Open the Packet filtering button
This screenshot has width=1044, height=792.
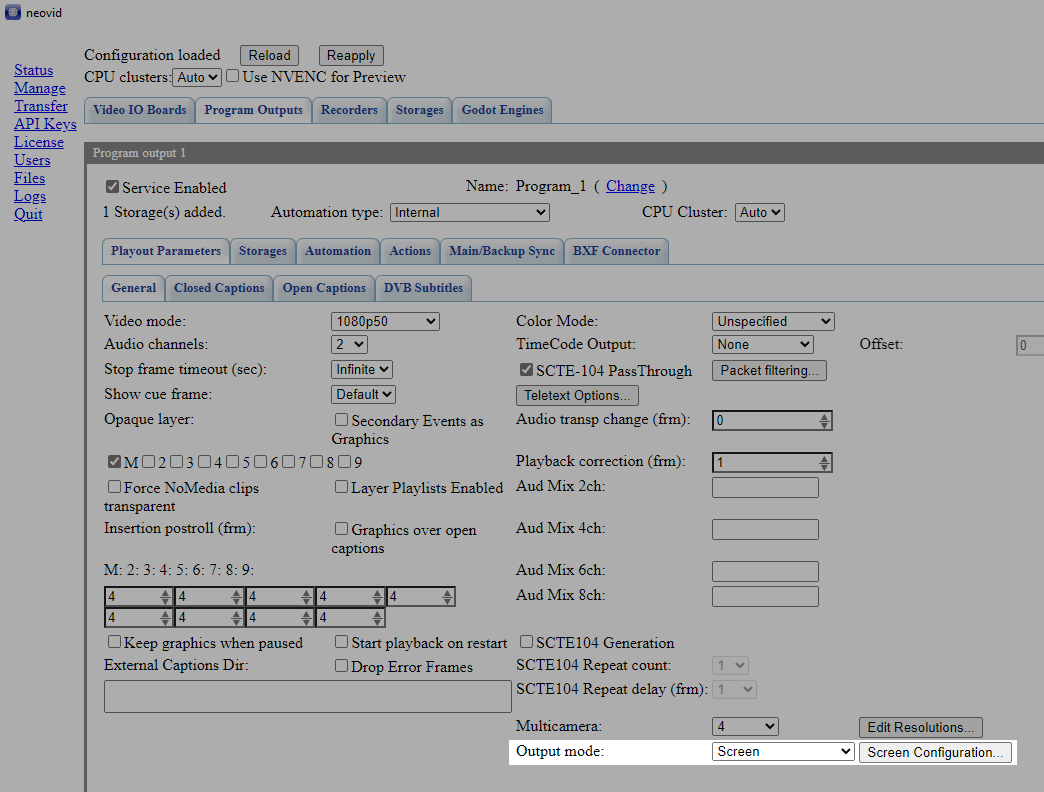point(769,371)
